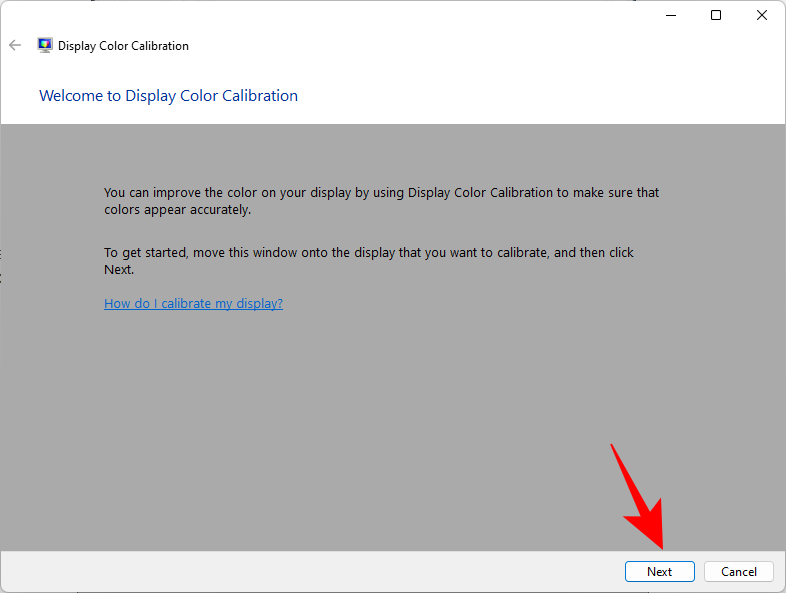Click the phrase 'colors appear accurately' in the description

pyautogui.click(x=177, y=210)
